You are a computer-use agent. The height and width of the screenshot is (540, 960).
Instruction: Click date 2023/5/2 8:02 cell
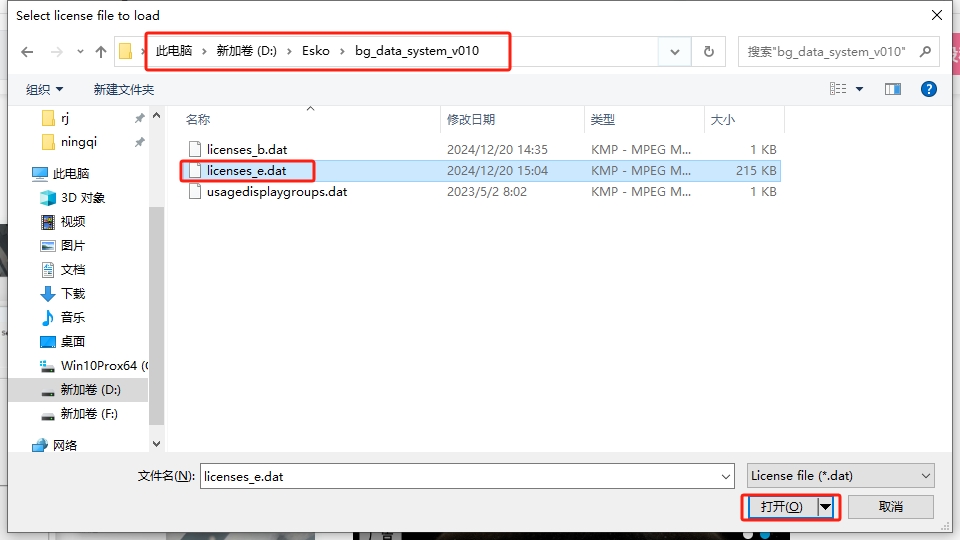tap(487, 192)
